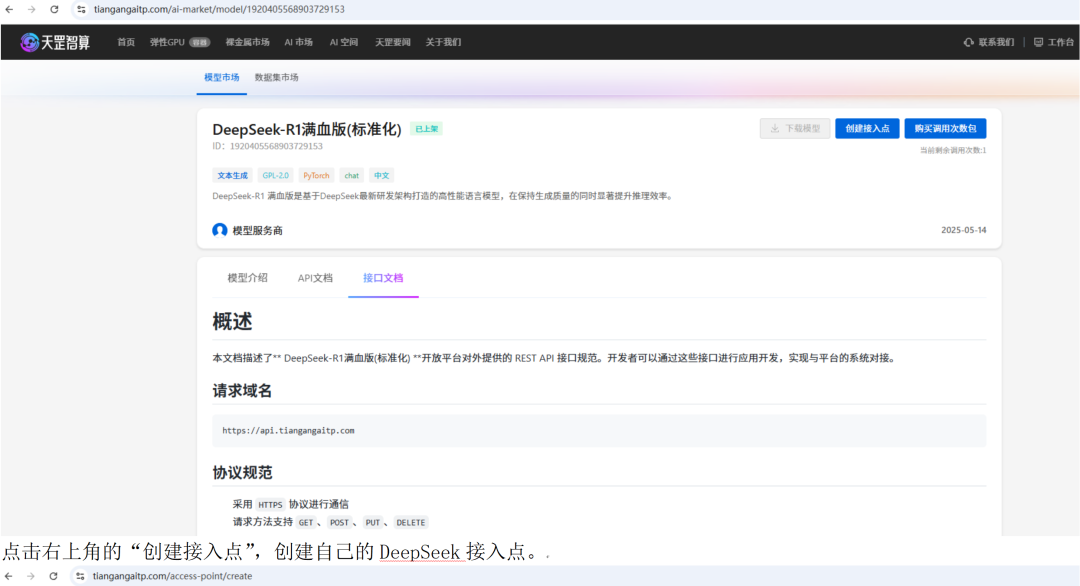
Task: Click the top address bar URL
Action: tap(219, 10)
